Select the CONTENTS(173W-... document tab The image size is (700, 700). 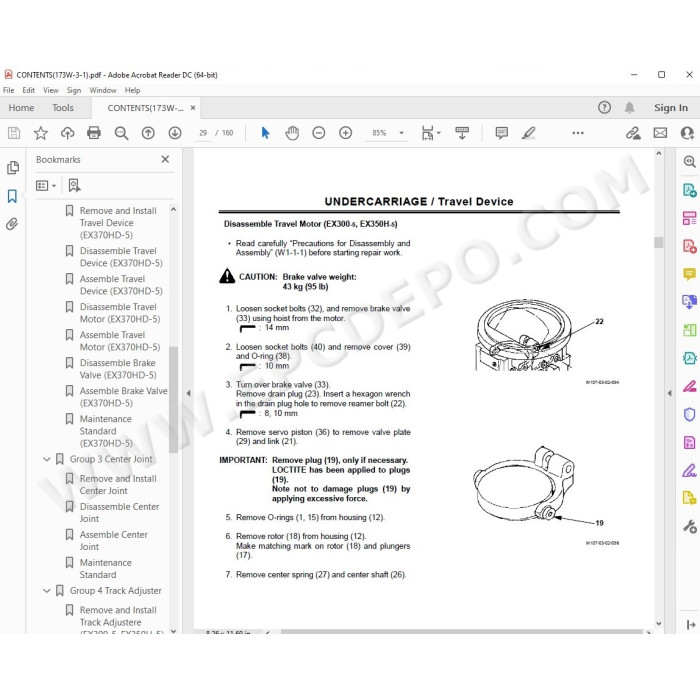(145, 108)
